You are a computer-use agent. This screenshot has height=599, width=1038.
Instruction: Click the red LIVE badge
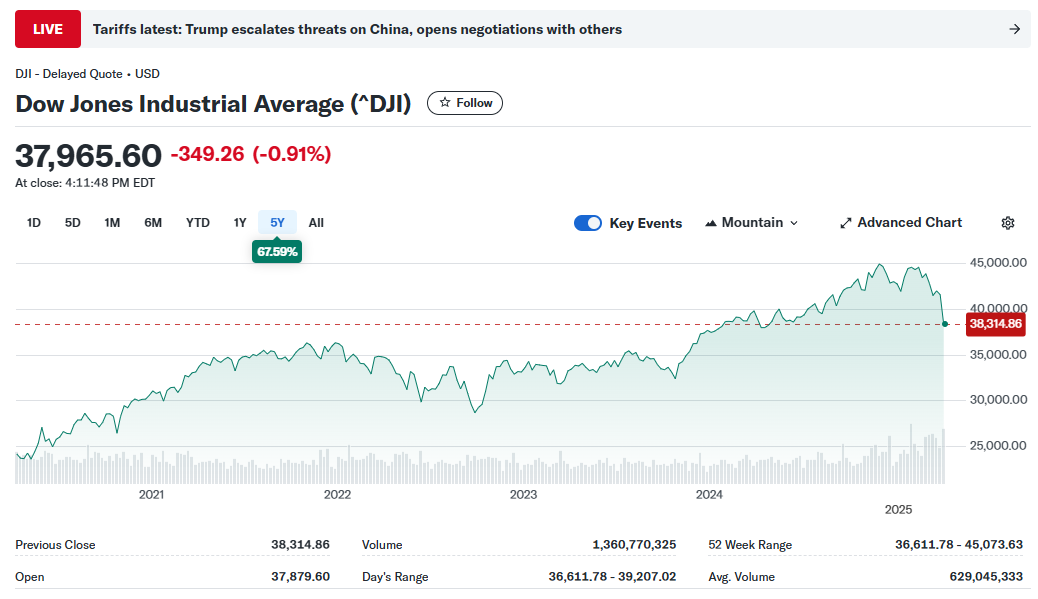click(48, 29)
